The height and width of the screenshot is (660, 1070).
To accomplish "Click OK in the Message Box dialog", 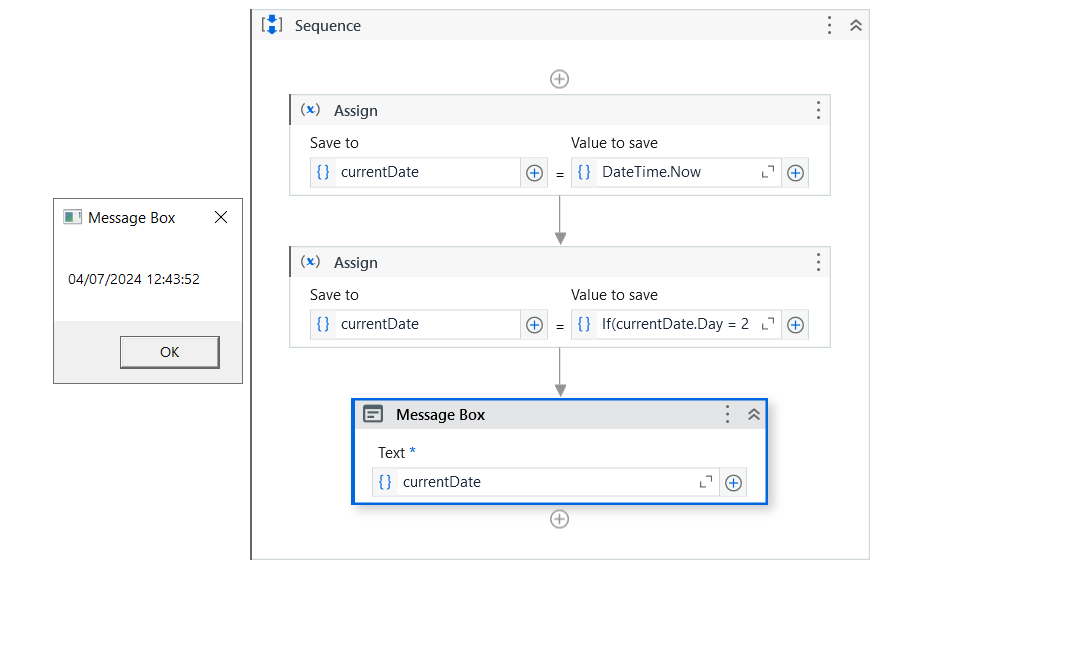I will tap(169, 352).
